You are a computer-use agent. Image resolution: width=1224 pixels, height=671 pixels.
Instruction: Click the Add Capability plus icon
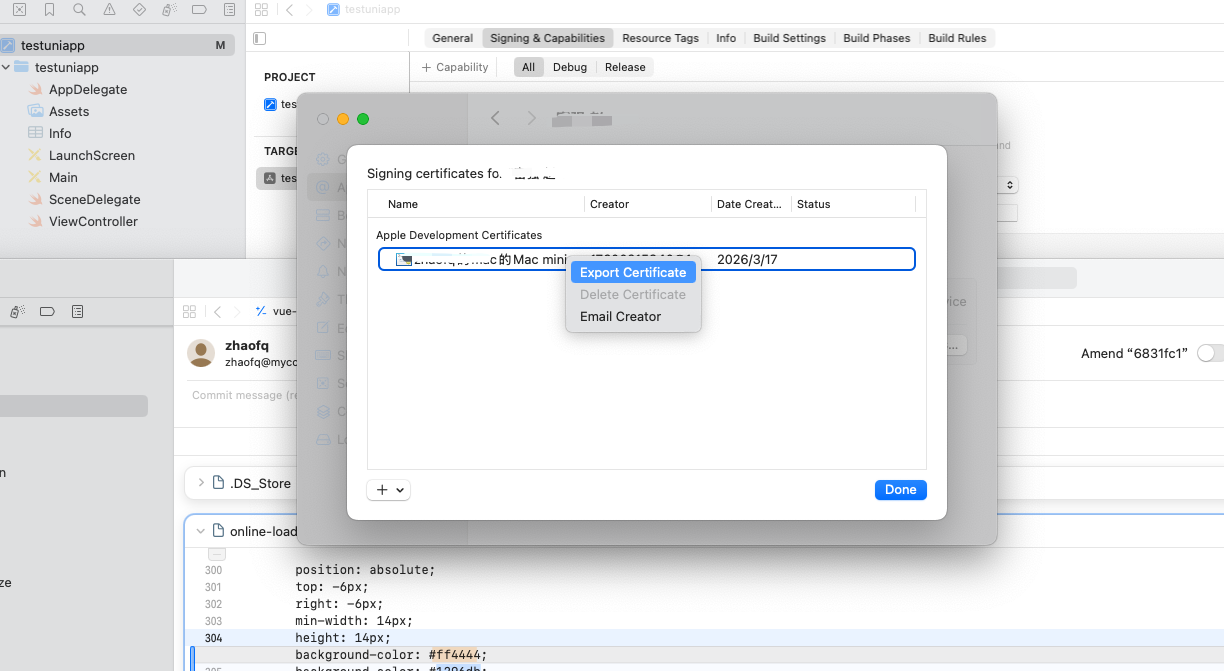coord(426,67)
